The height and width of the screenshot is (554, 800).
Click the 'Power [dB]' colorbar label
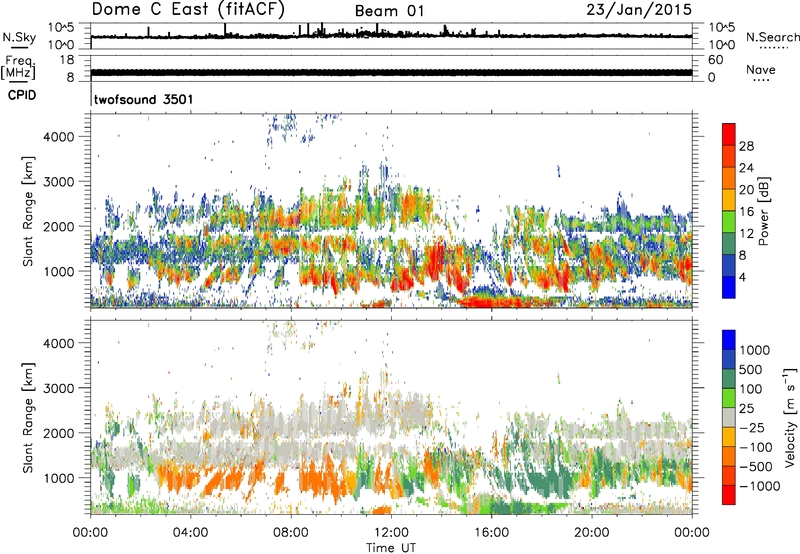point(763,211)
